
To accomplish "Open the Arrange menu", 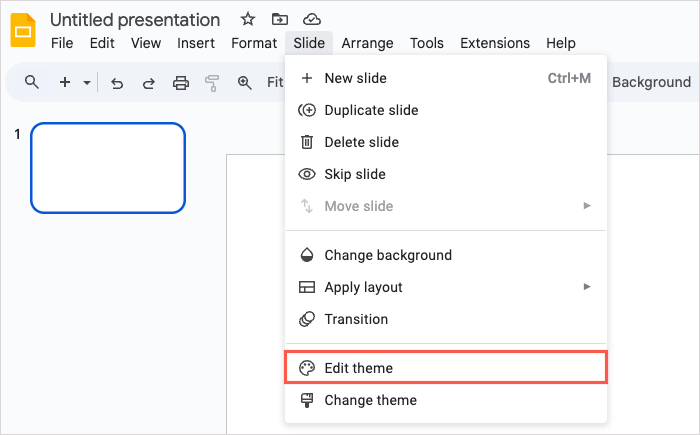I will click(x=367, y=43).
